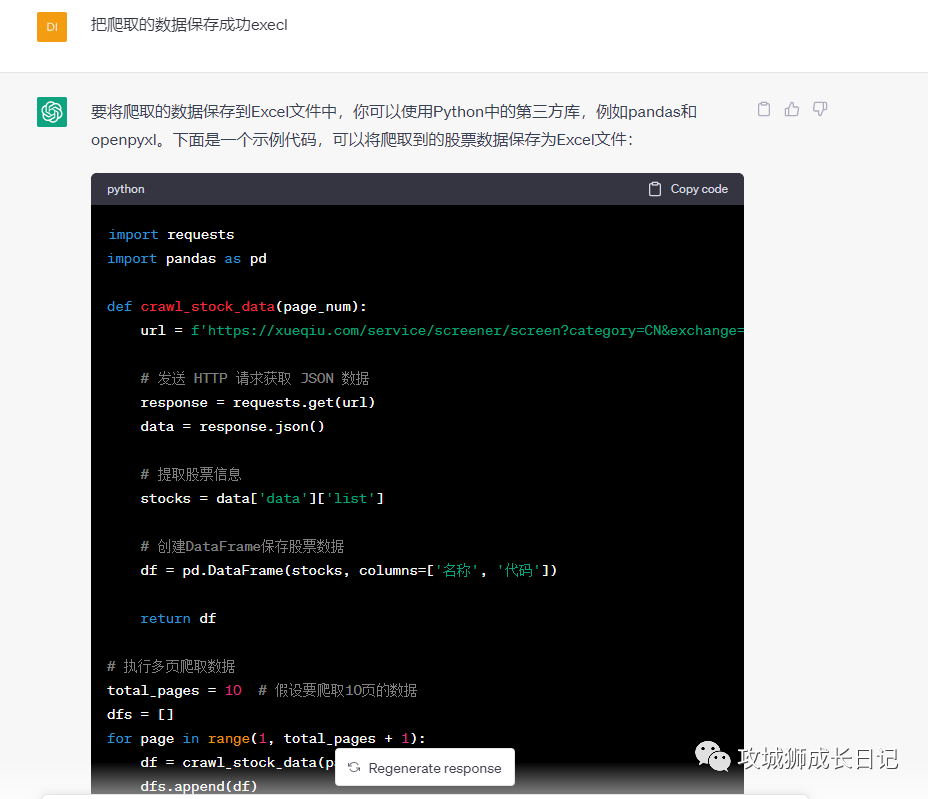
Task: Click the circular arrow regenerate icon
Action: [x=354, y=768]
